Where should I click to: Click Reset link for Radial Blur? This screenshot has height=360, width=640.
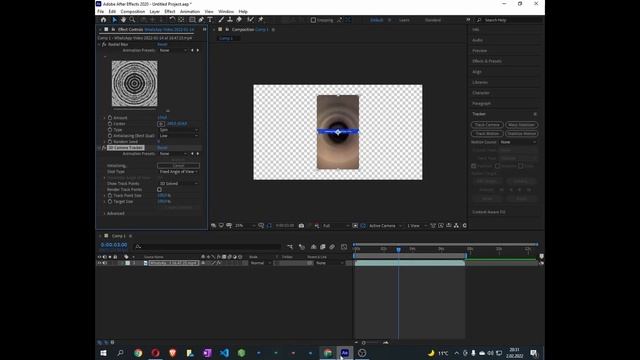click(162, 44)
